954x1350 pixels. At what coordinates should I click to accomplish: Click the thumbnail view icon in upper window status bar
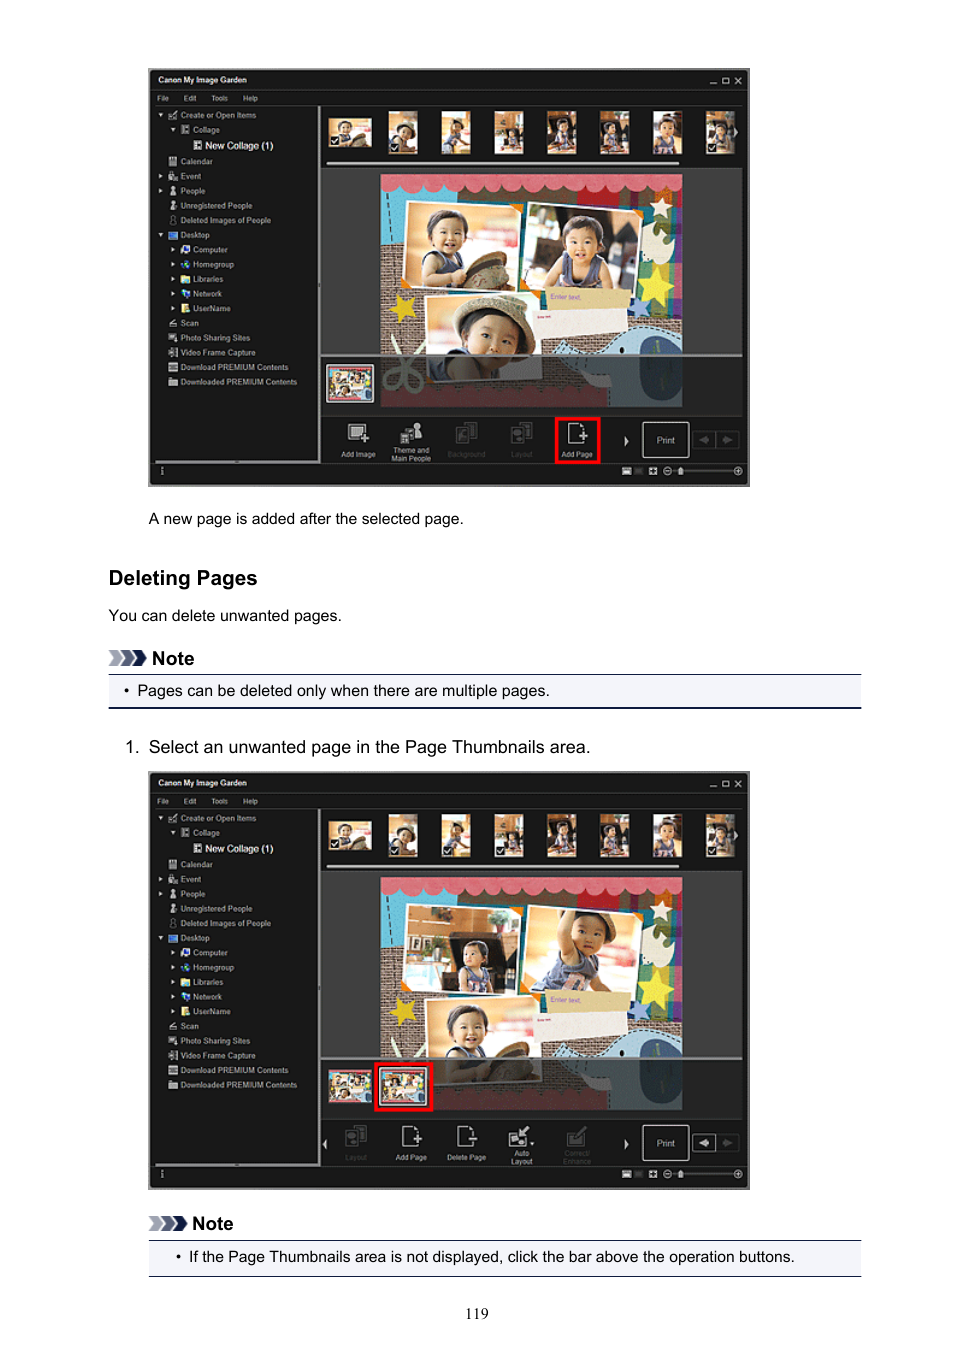click(x=627, y=471)
